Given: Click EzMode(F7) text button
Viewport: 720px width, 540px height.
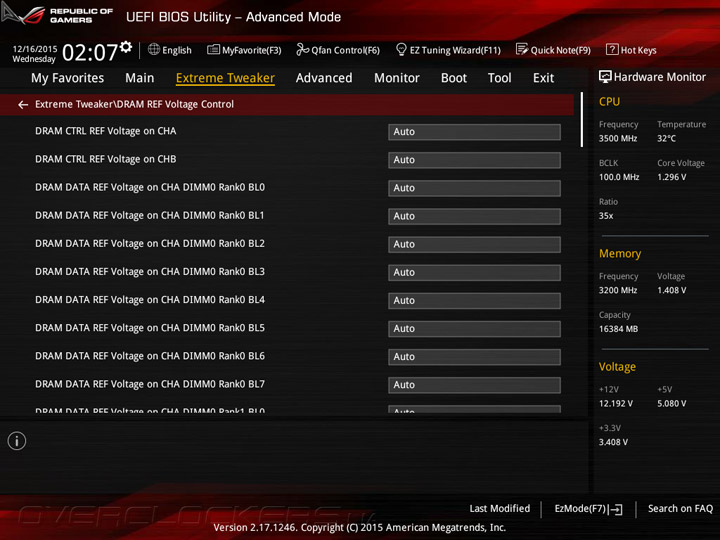Looking at the screenshot, I should [580, 508].
